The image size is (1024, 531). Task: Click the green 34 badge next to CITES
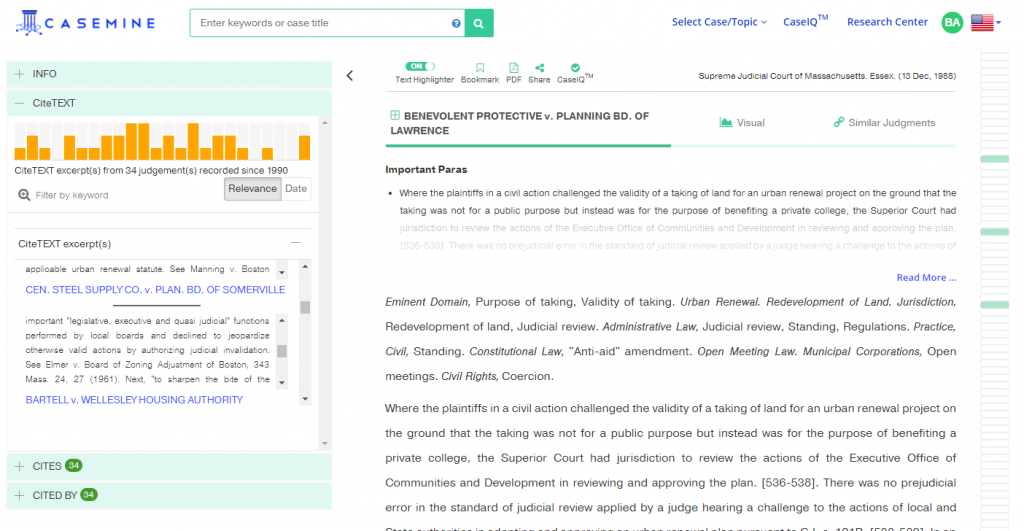73,466
